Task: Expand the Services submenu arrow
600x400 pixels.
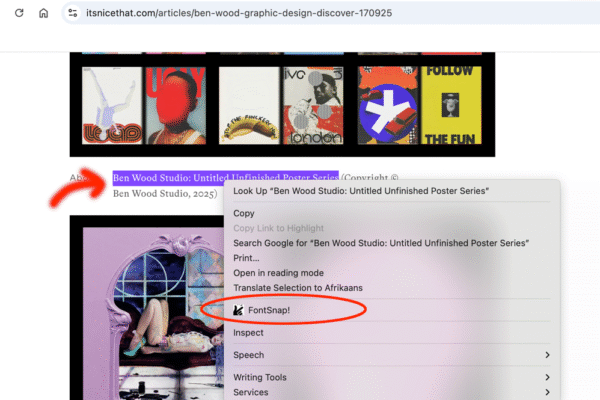Action: pyautogui.click(x=547, y=392)
